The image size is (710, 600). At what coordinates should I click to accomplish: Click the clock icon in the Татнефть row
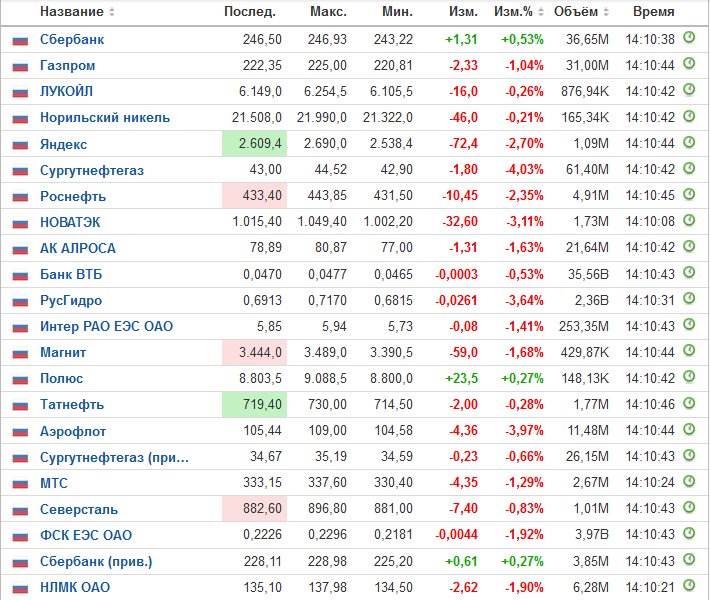pos(689,403)
